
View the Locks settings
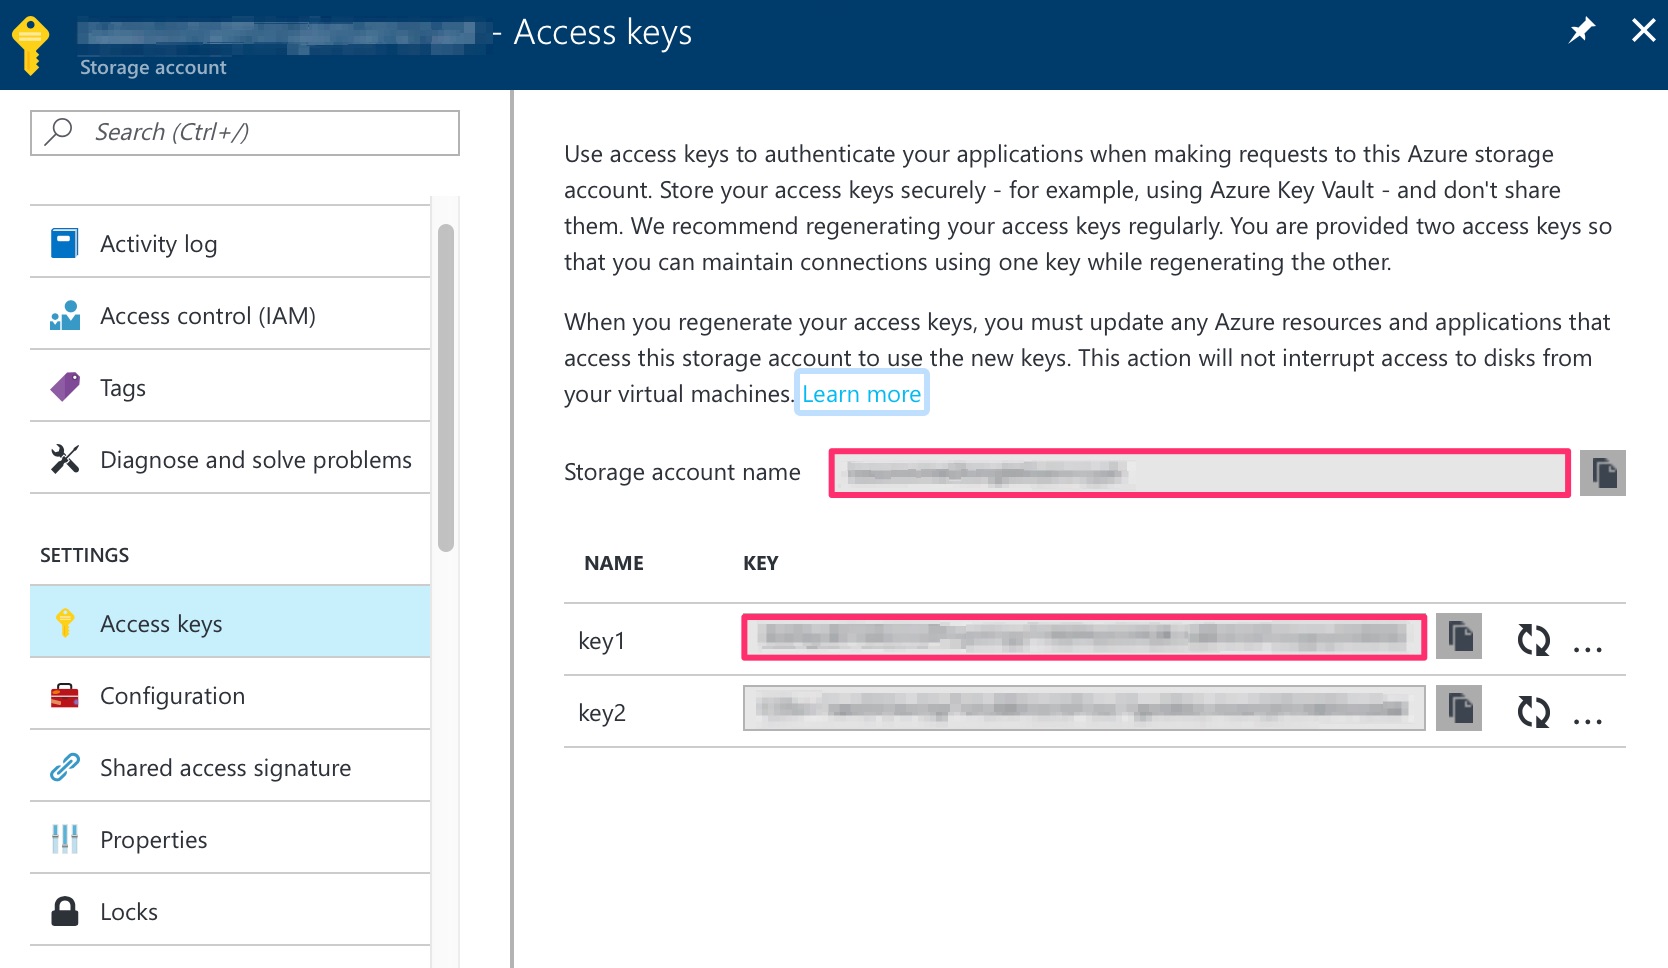[128, 911]
